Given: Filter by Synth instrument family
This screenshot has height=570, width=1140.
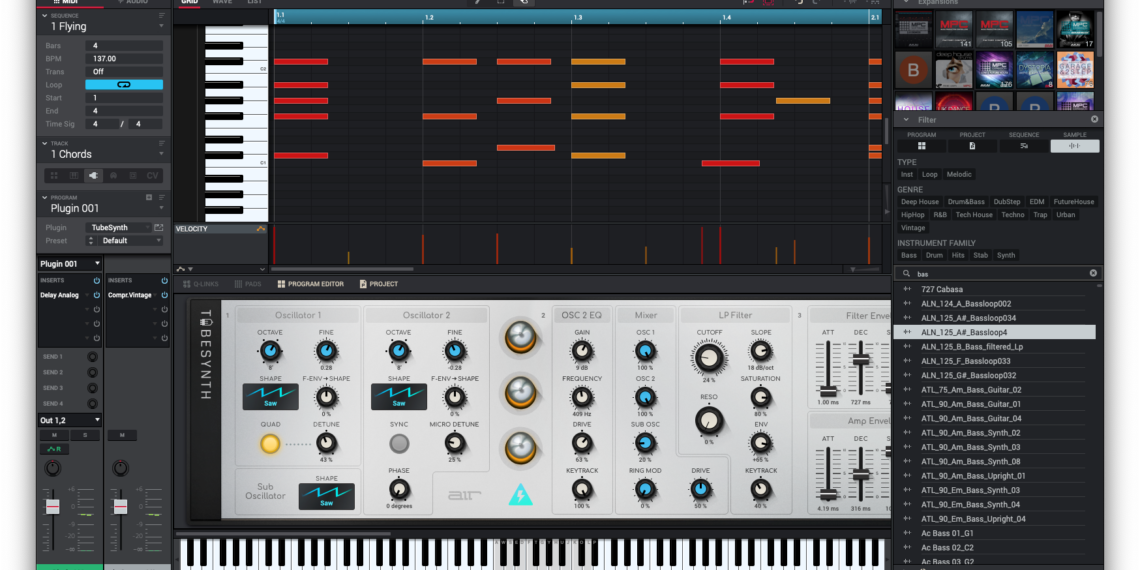Looking at the screenshot, I should click(x=1006, y=255).
